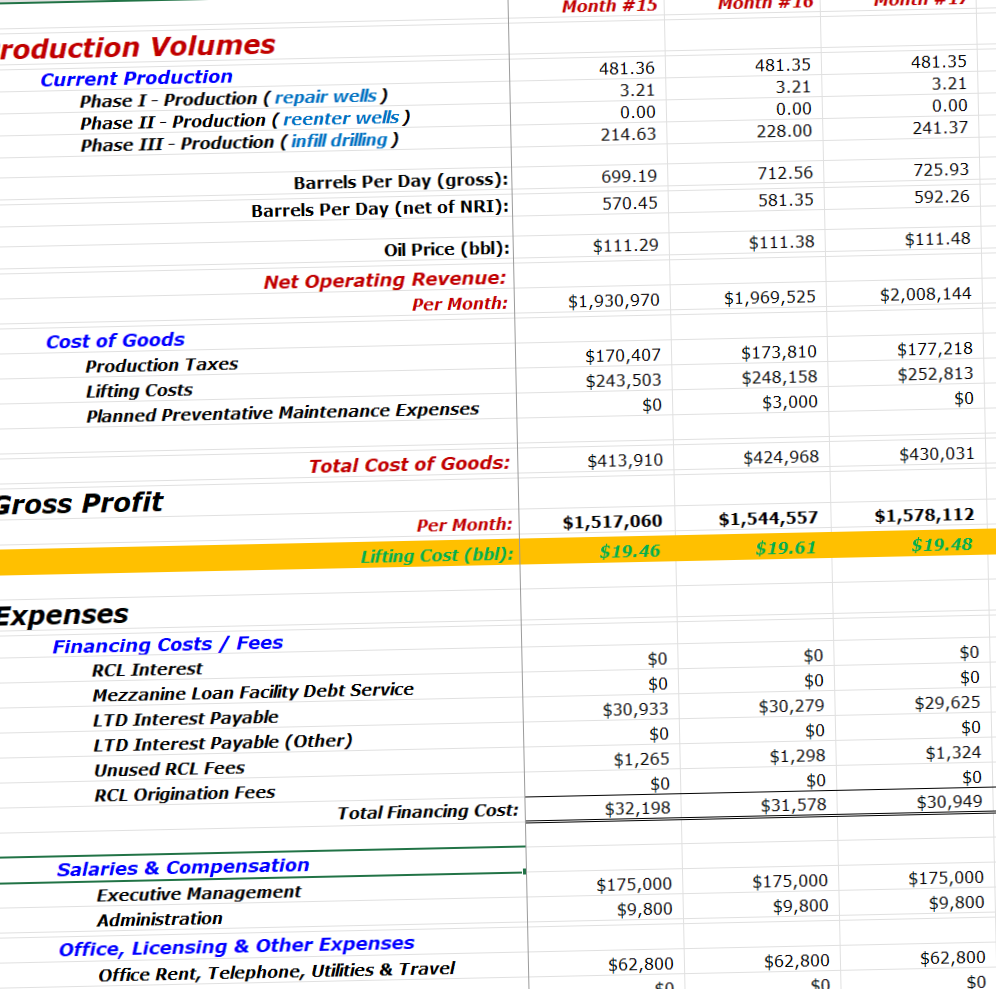The height and width of the screenshot is (989, 996).
Task: Select the Barrels Per Day (gross) label
Action: pyautogui.click(x=401, y=182)
